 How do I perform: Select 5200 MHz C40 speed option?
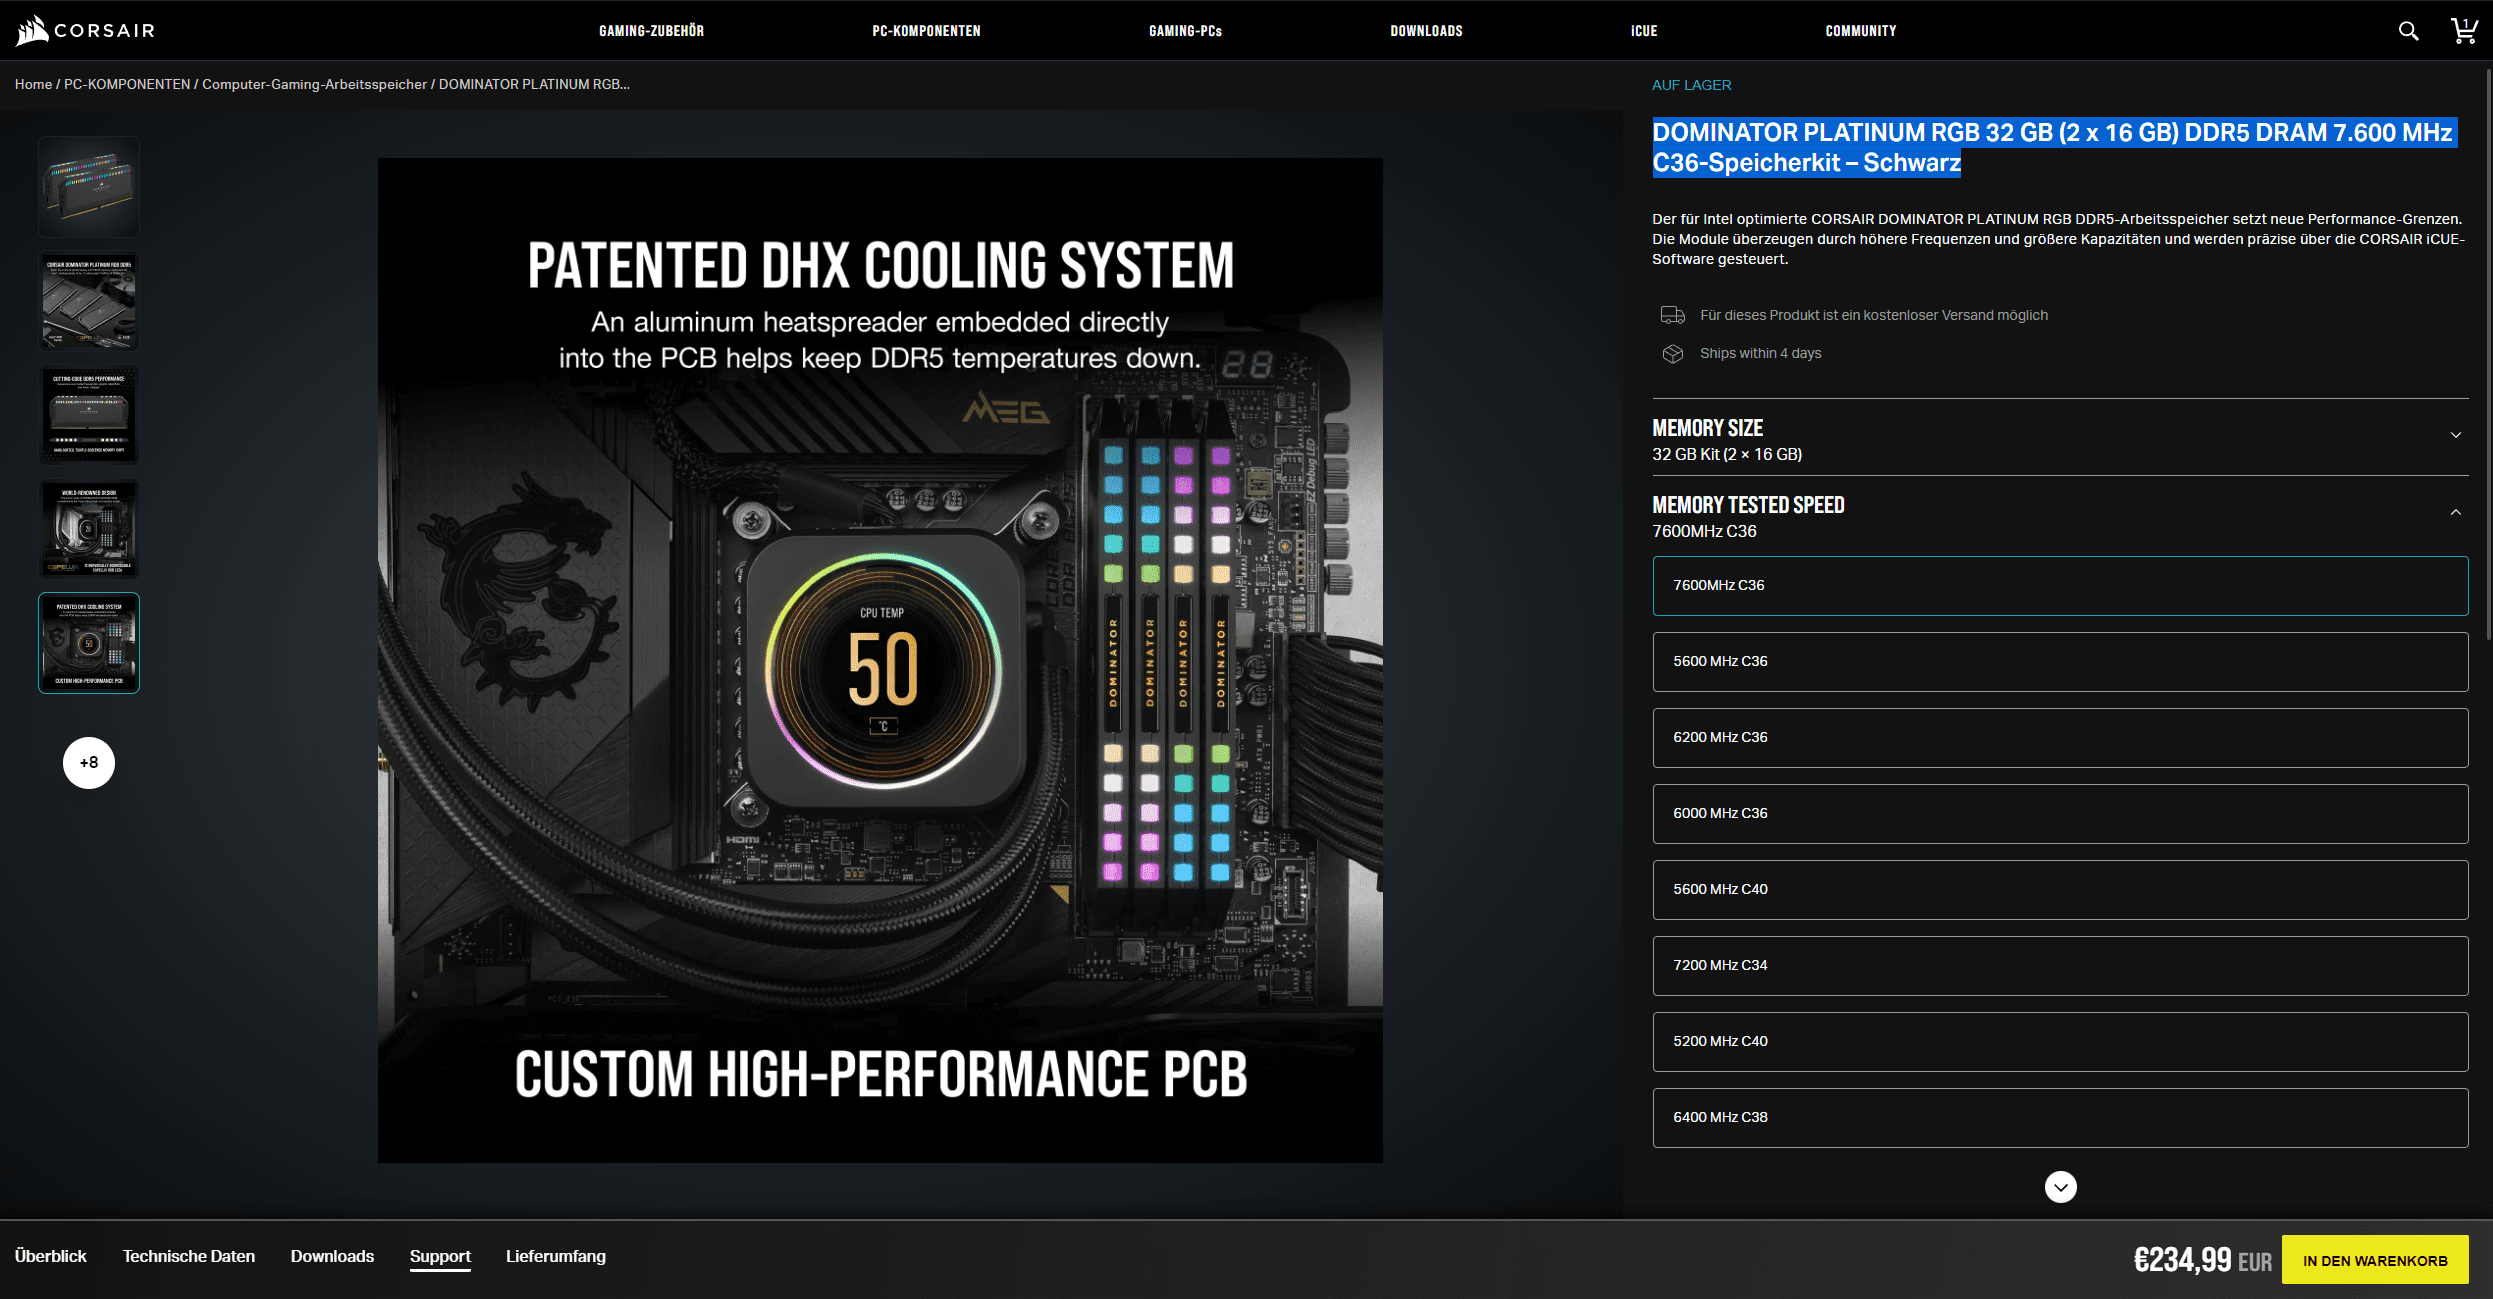(x=2060, y=1042)
